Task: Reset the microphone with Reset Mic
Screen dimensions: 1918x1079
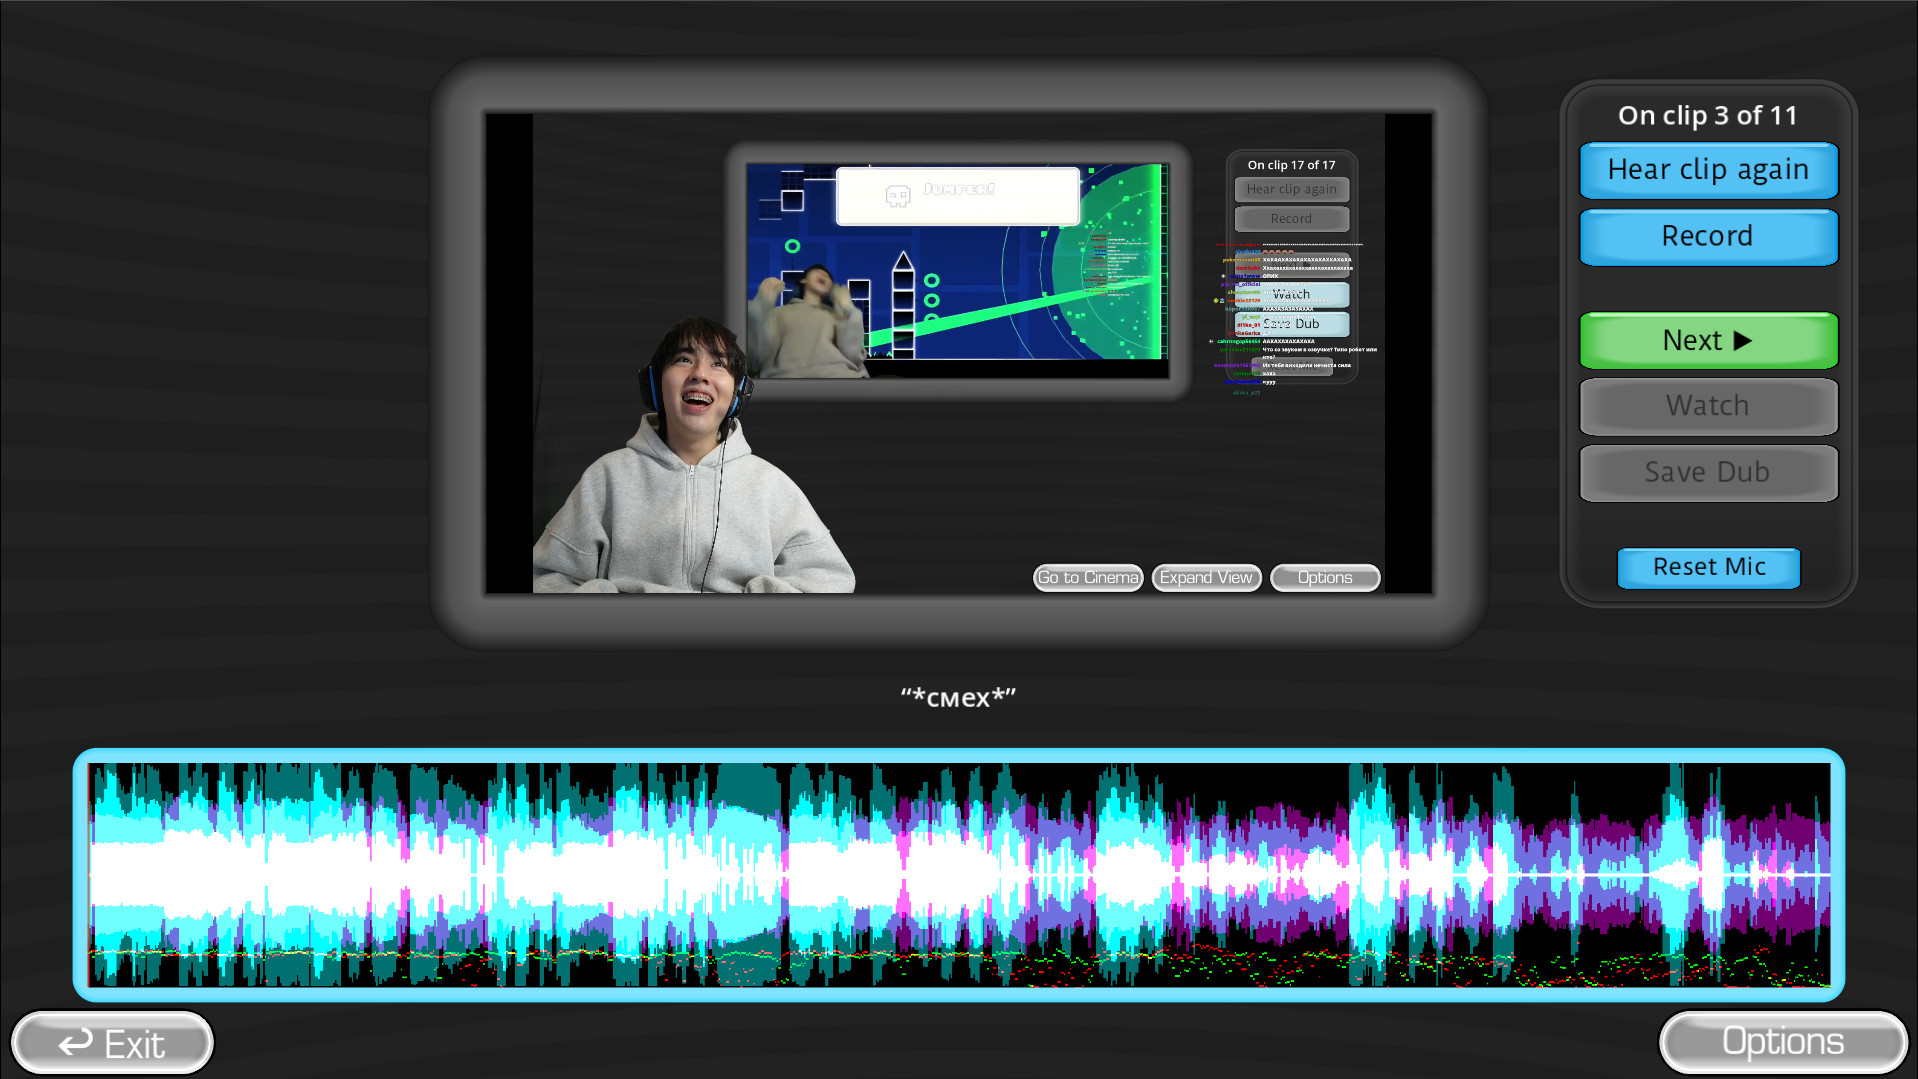Action: (1708, 567)
